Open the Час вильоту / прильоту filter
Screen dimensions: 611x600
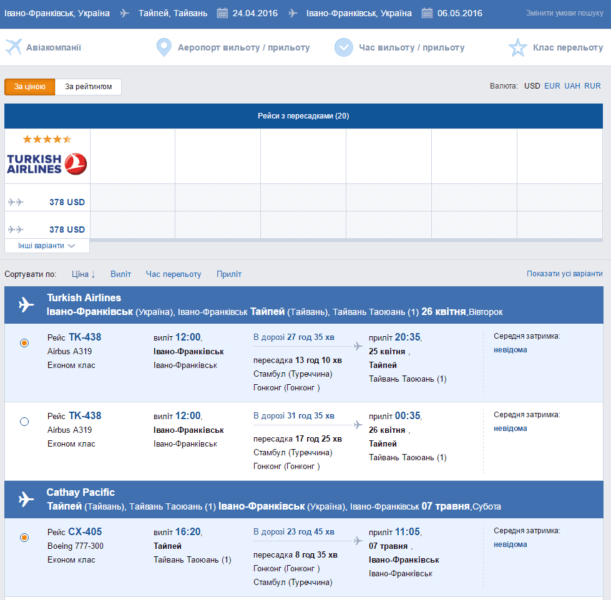click(411, 48)
